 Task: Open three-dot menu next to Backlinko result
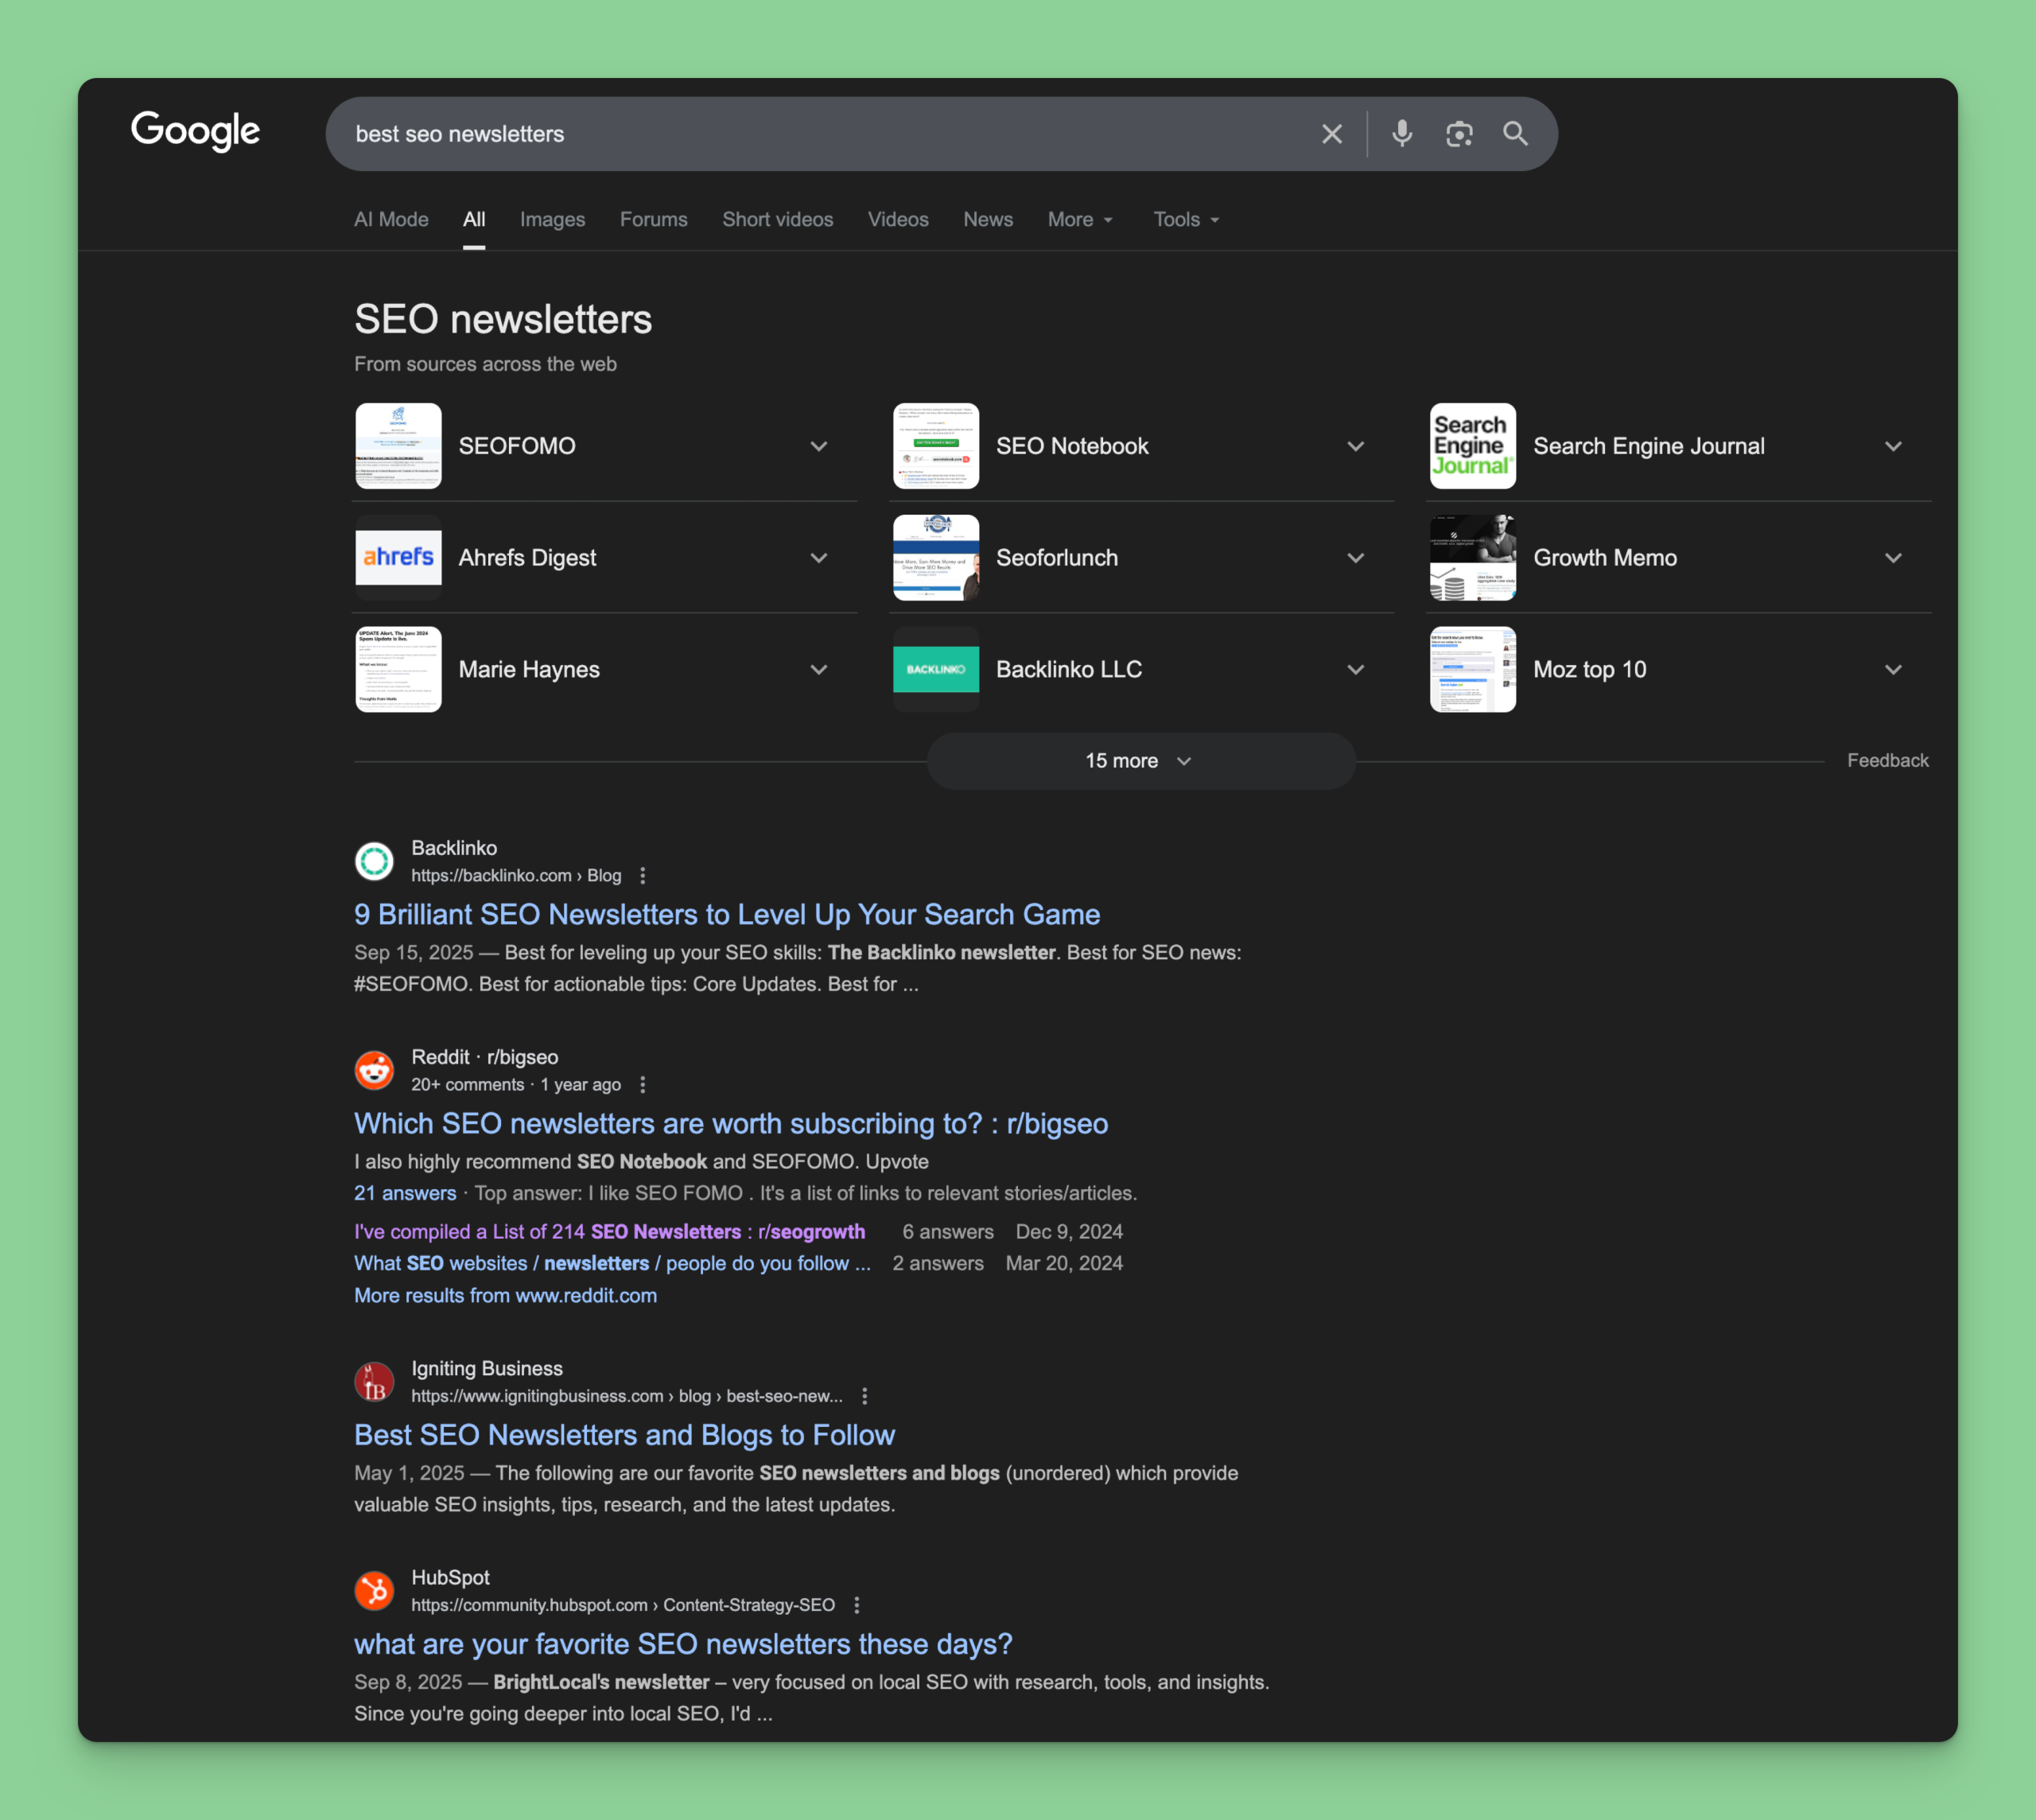click(643, 876)
